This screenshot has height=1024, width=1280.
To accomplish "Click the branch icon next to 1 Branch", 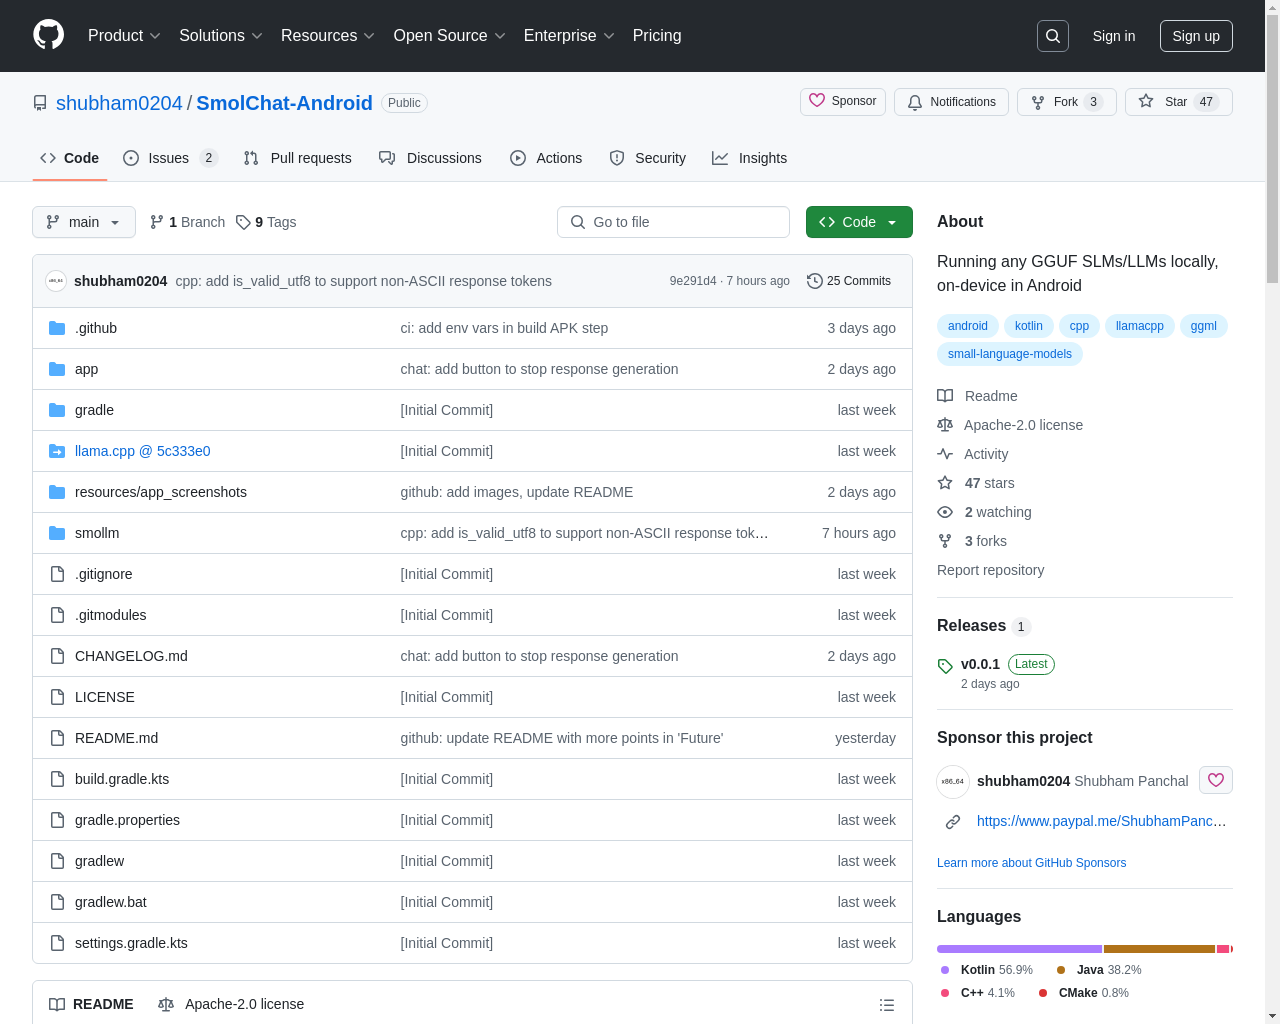I will click(x=157, y=222).
